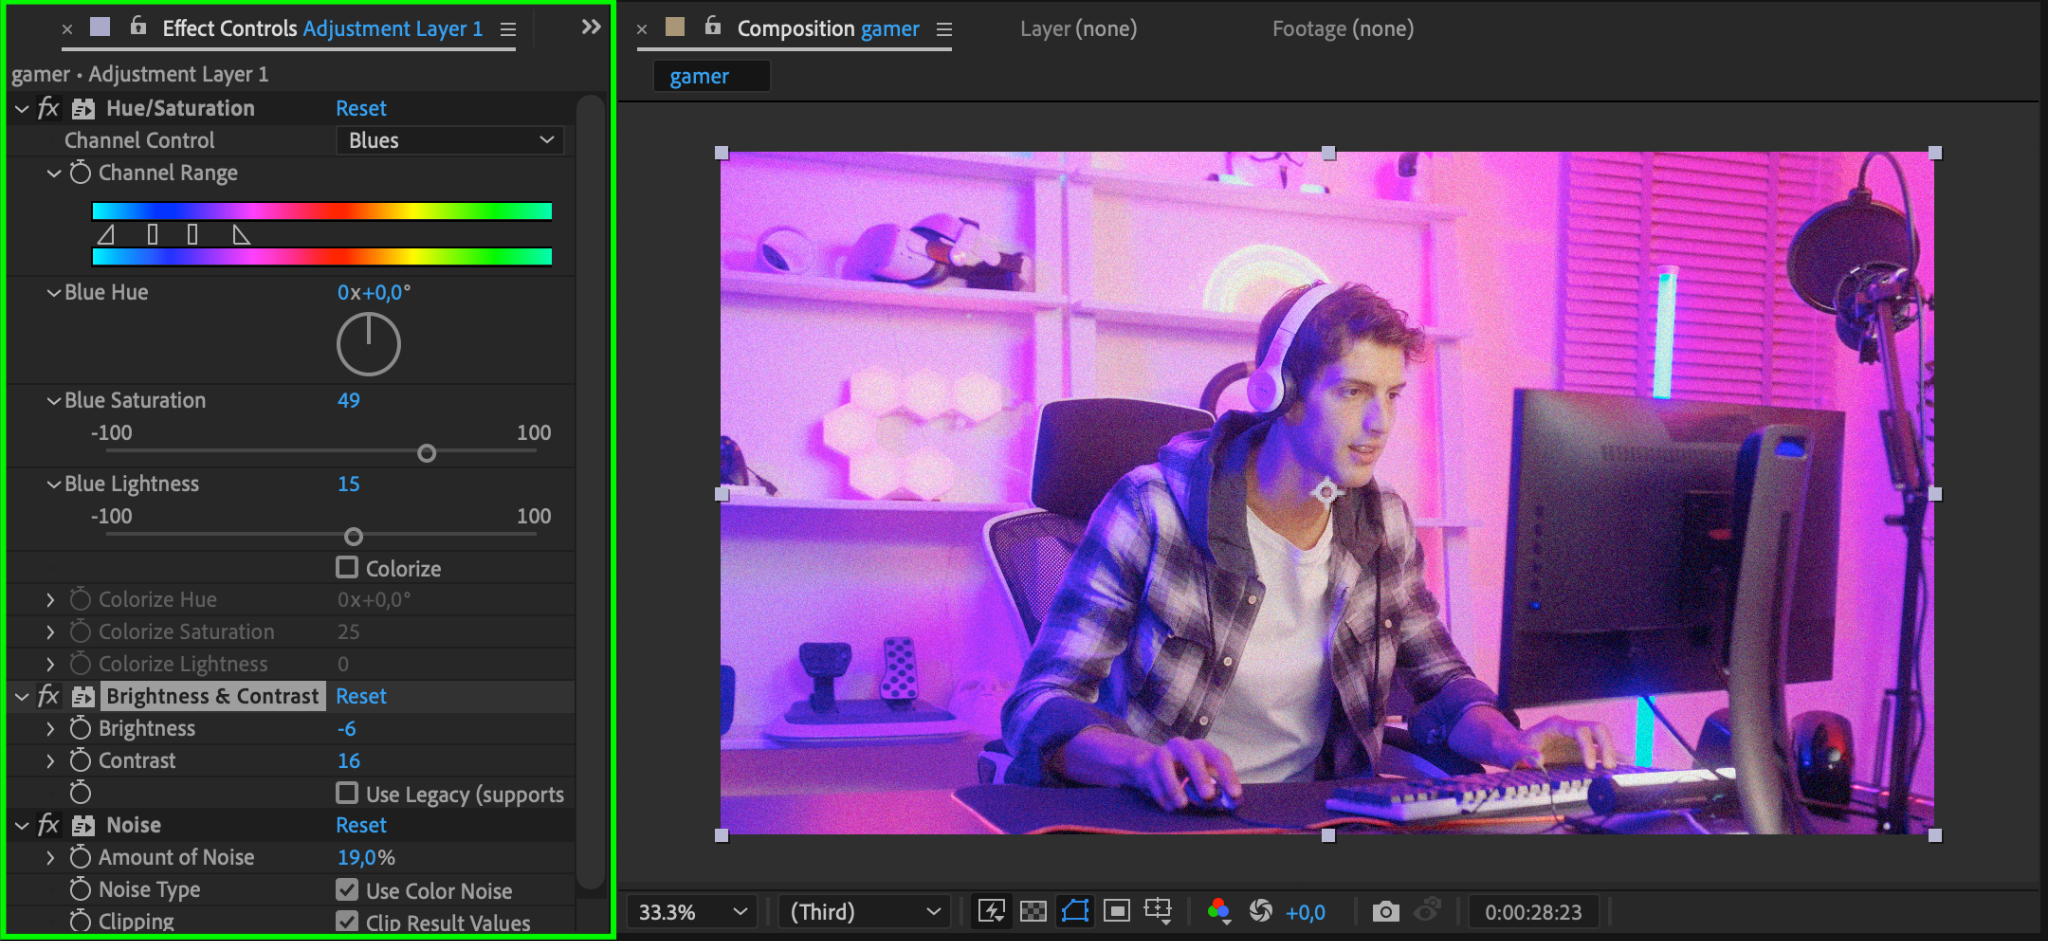Click the Show Snapshot icon
Image resolution: width=2048 pixels, height=941 pixels.
click(x=1427, y=909)
